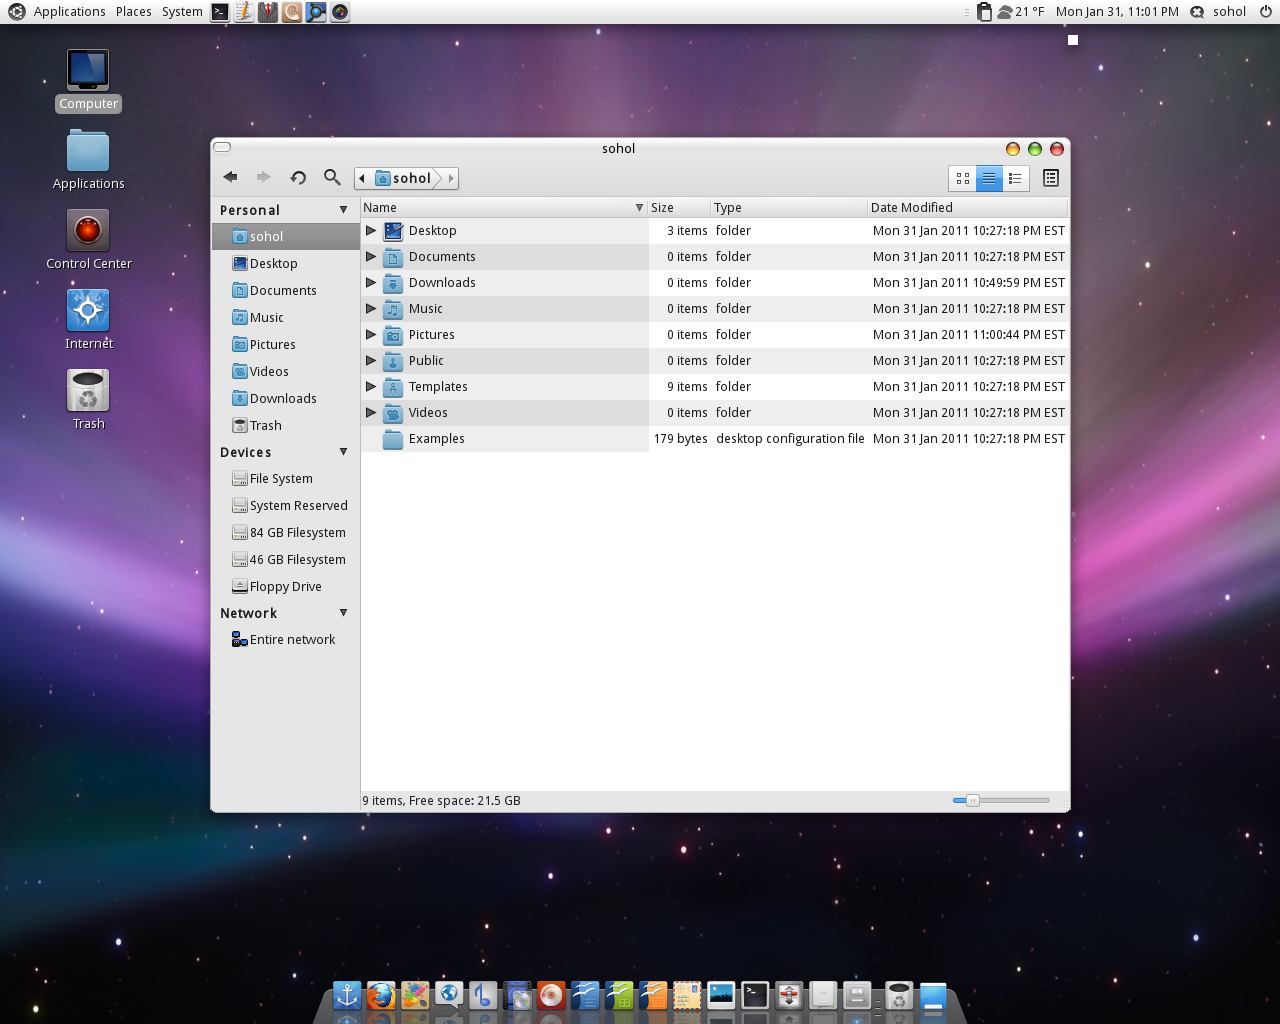
Task: Select the Examples file row
Action: (x=437, y=439)
